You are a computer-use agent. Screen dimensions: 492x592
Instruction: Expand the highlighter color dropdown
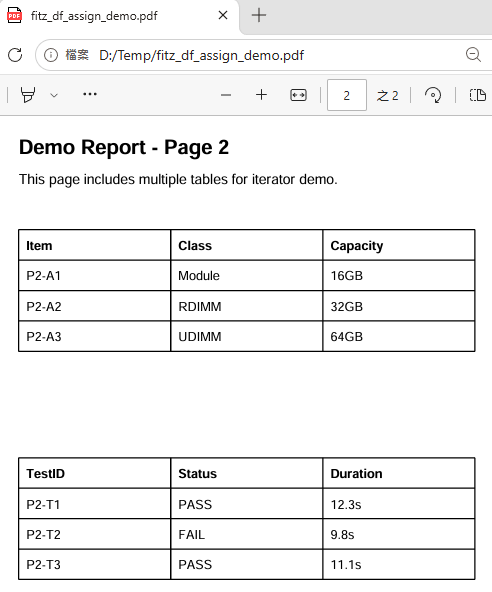54,95
